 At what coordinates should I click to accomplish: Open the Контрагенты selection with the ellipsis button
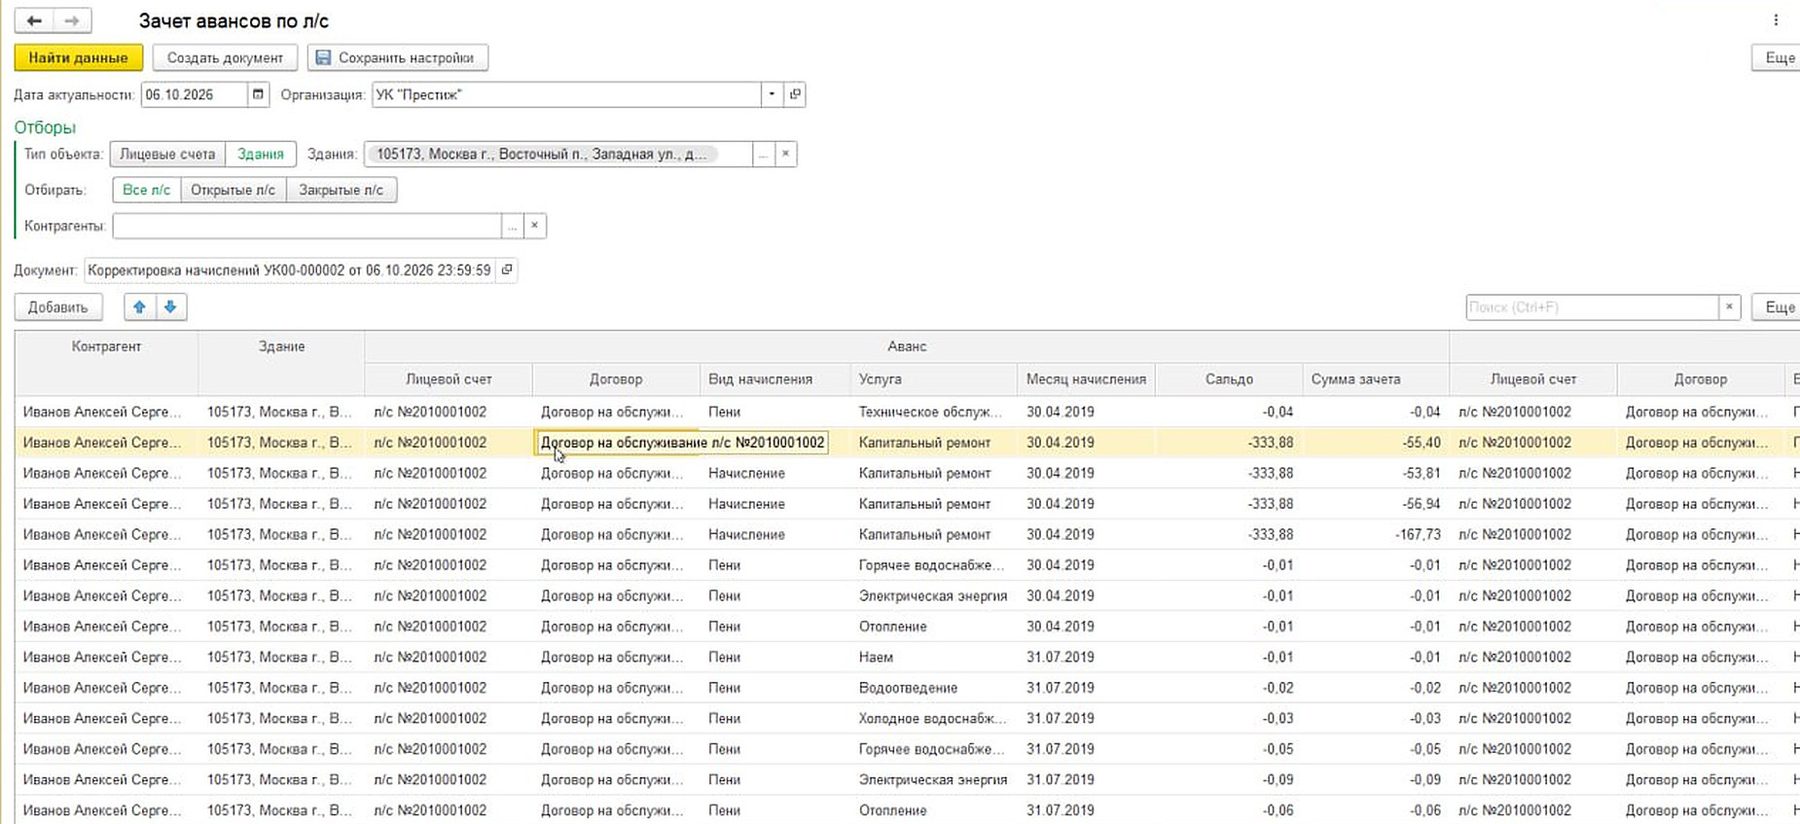coord(512,227)
